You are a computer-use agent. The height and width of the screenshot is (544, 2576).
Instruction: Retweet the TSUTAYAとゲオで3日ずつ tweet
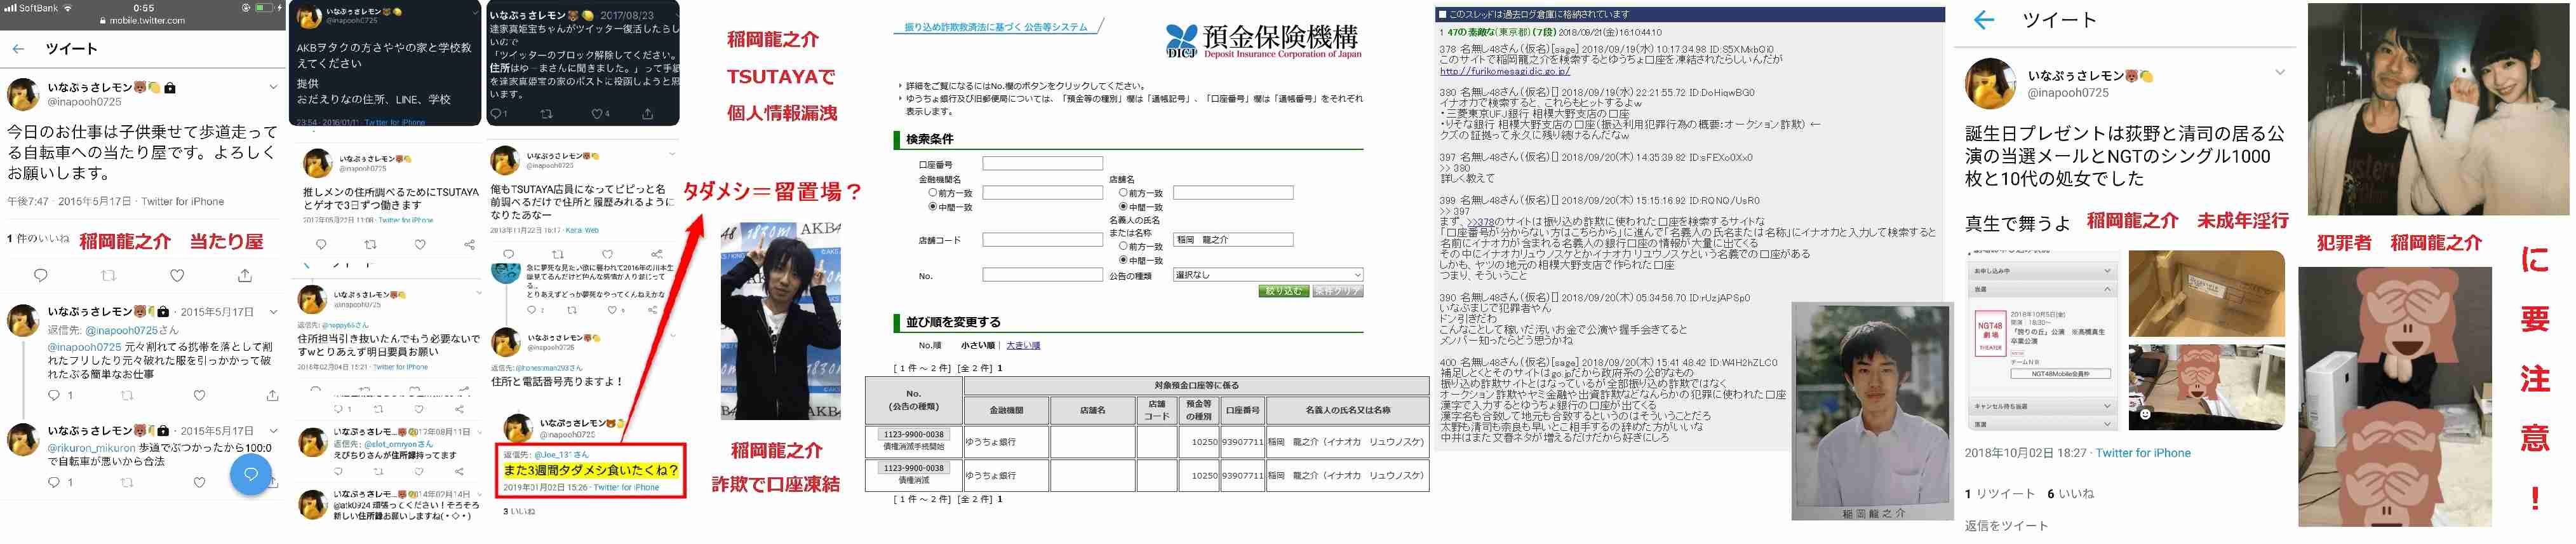(x=370, y=244)
